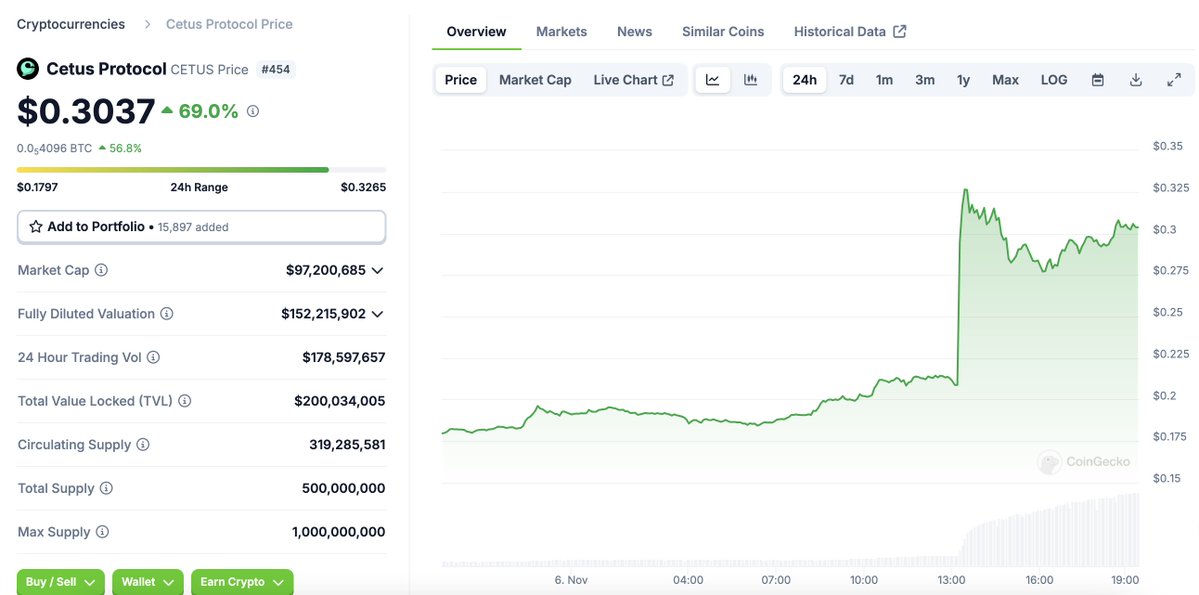1199x595 pixels.
Task: Show Circulating Supply info icon
Action: point(143,444)
